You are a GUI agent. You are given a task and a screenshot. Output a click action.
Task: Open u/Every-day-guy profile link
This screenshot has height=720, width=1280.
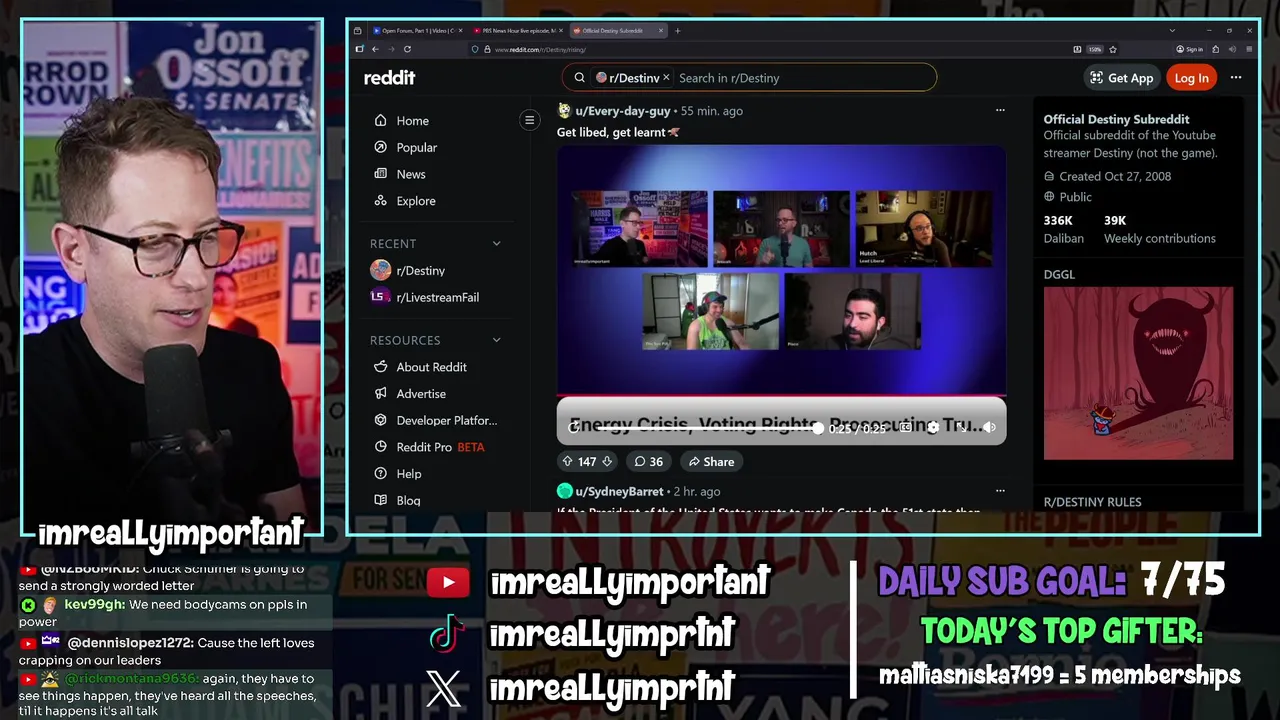tap(622, 111)
